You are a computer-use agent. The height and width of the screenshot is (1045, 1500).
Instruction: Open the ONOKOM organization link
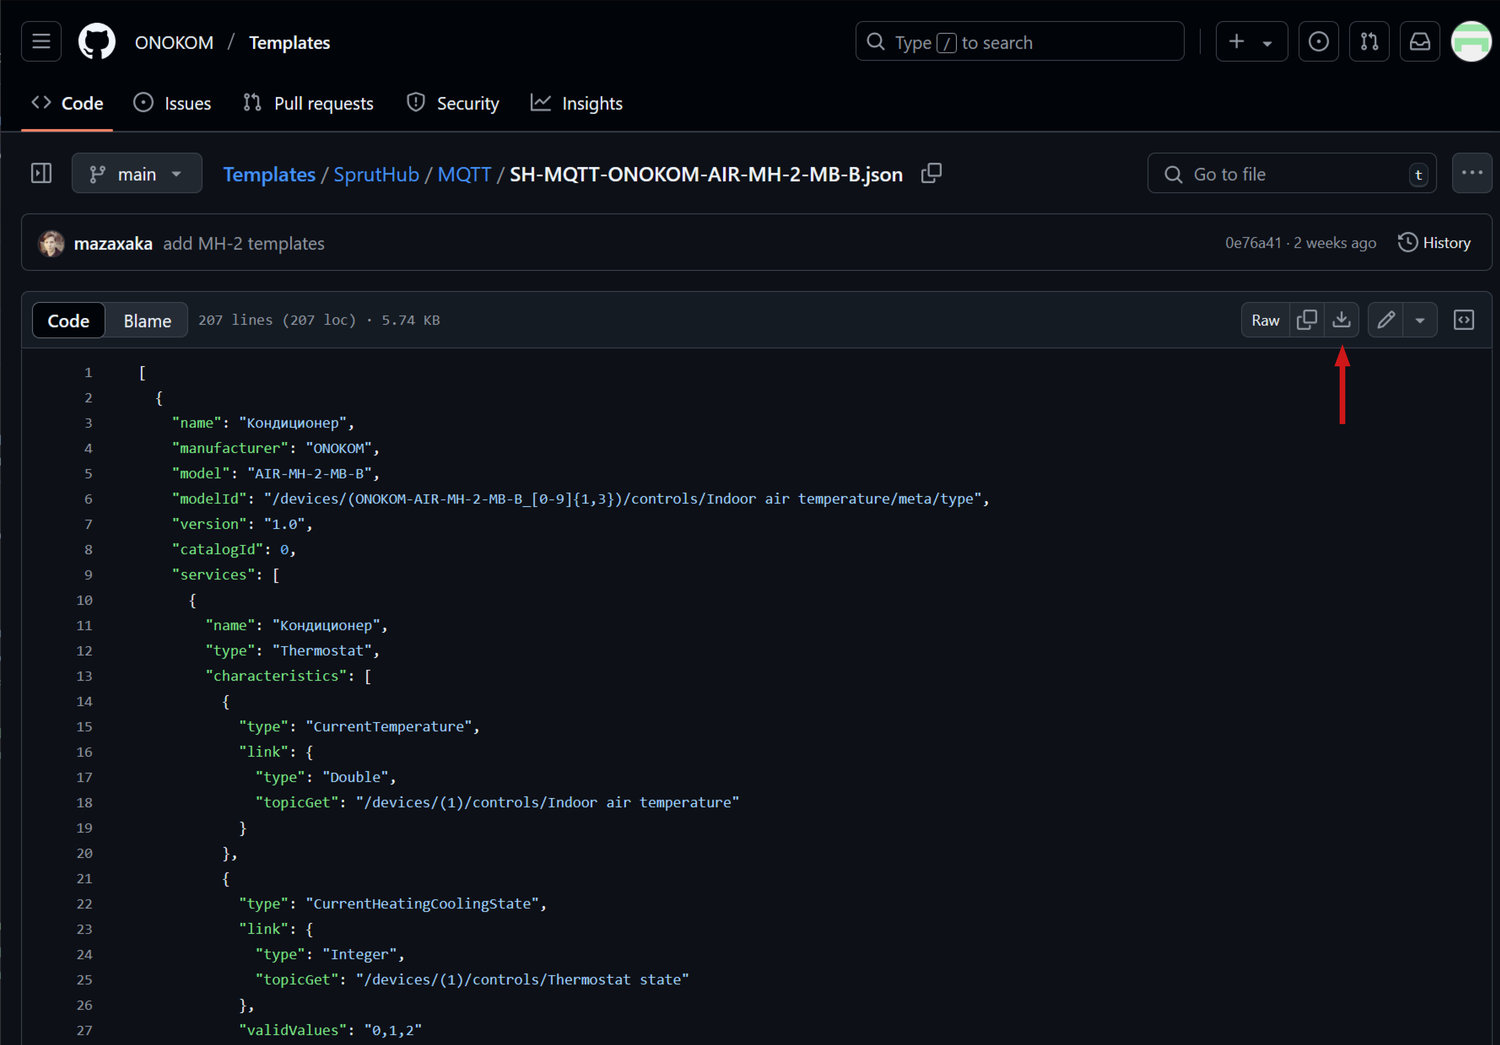[x=174, y=43]
